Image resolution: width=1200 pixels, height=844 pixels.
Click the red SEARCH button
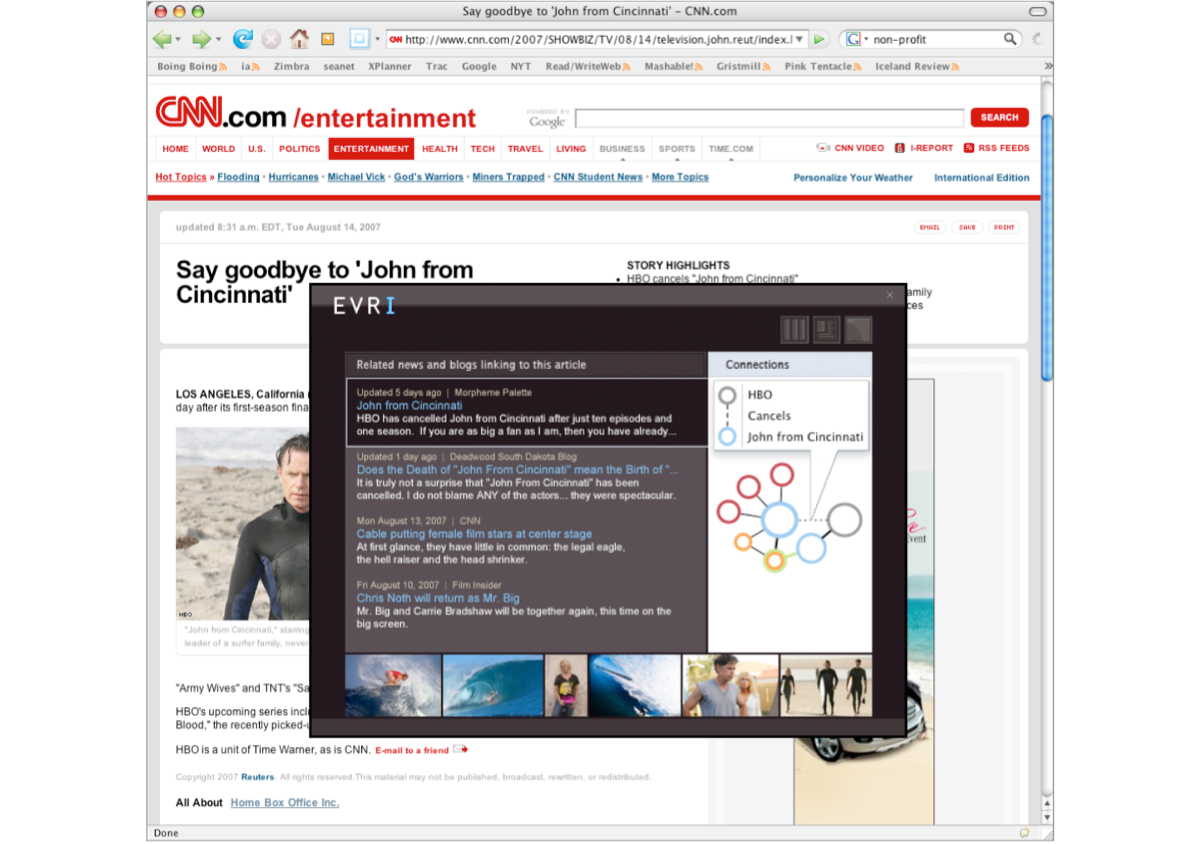pos(999,117)
